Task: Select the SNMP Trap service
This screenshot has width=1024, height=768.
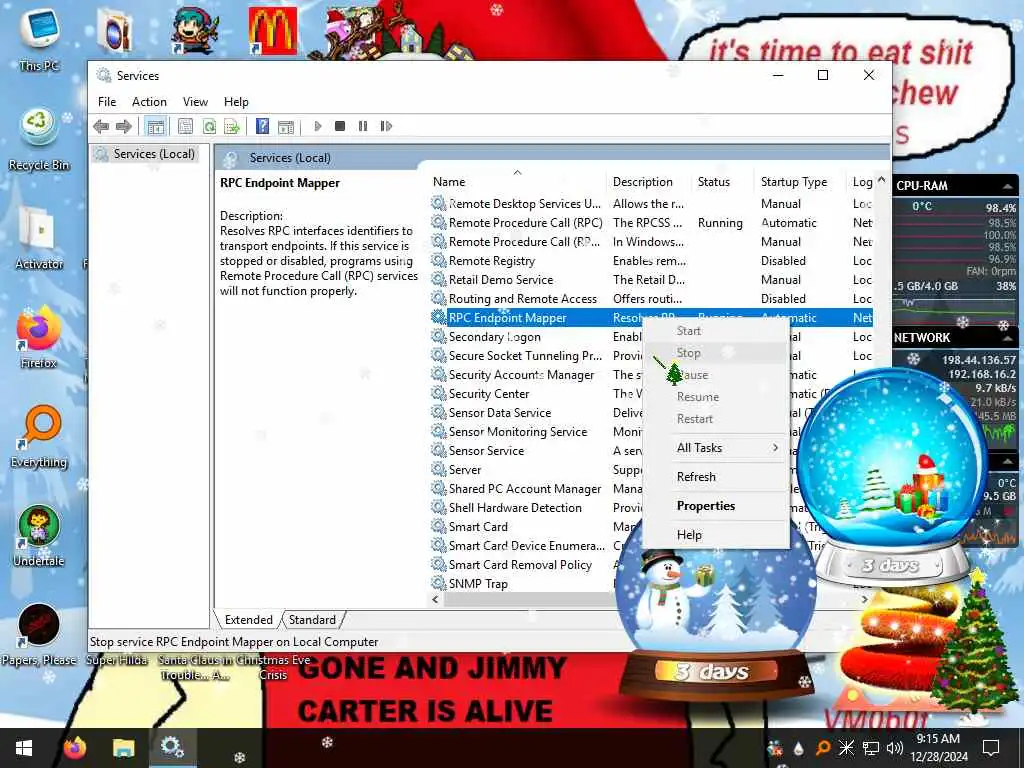Action: tap(478, 584)
